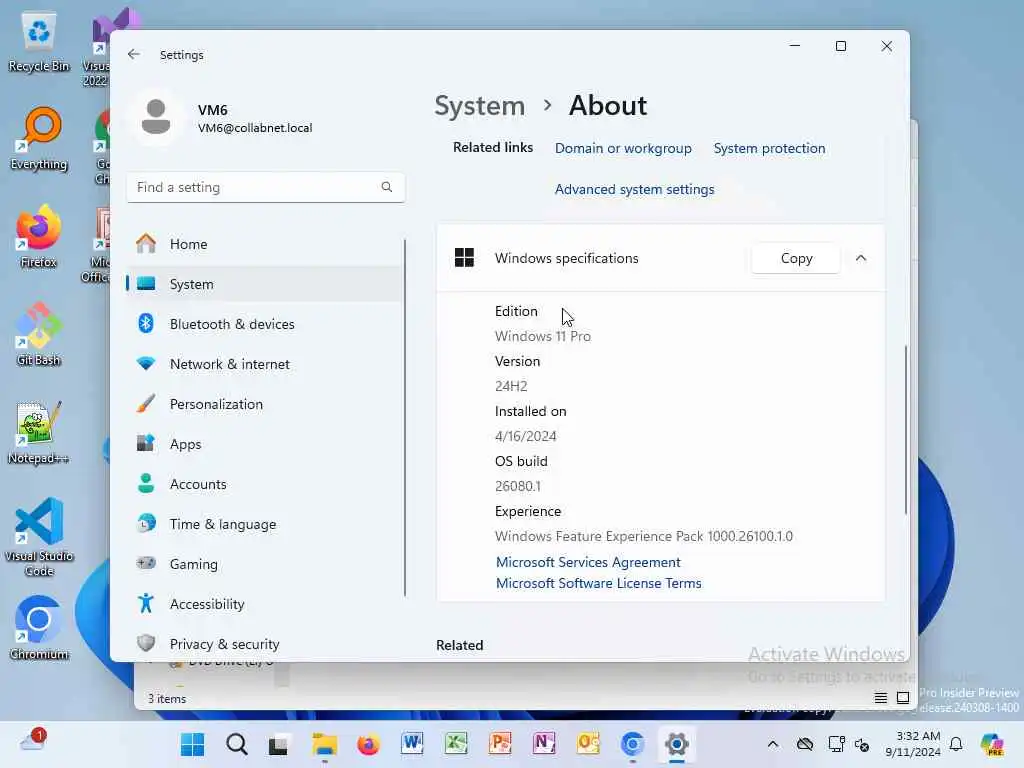Click the Time & language globe icon
Screen dimensions: 1024x768
(146, 524)
